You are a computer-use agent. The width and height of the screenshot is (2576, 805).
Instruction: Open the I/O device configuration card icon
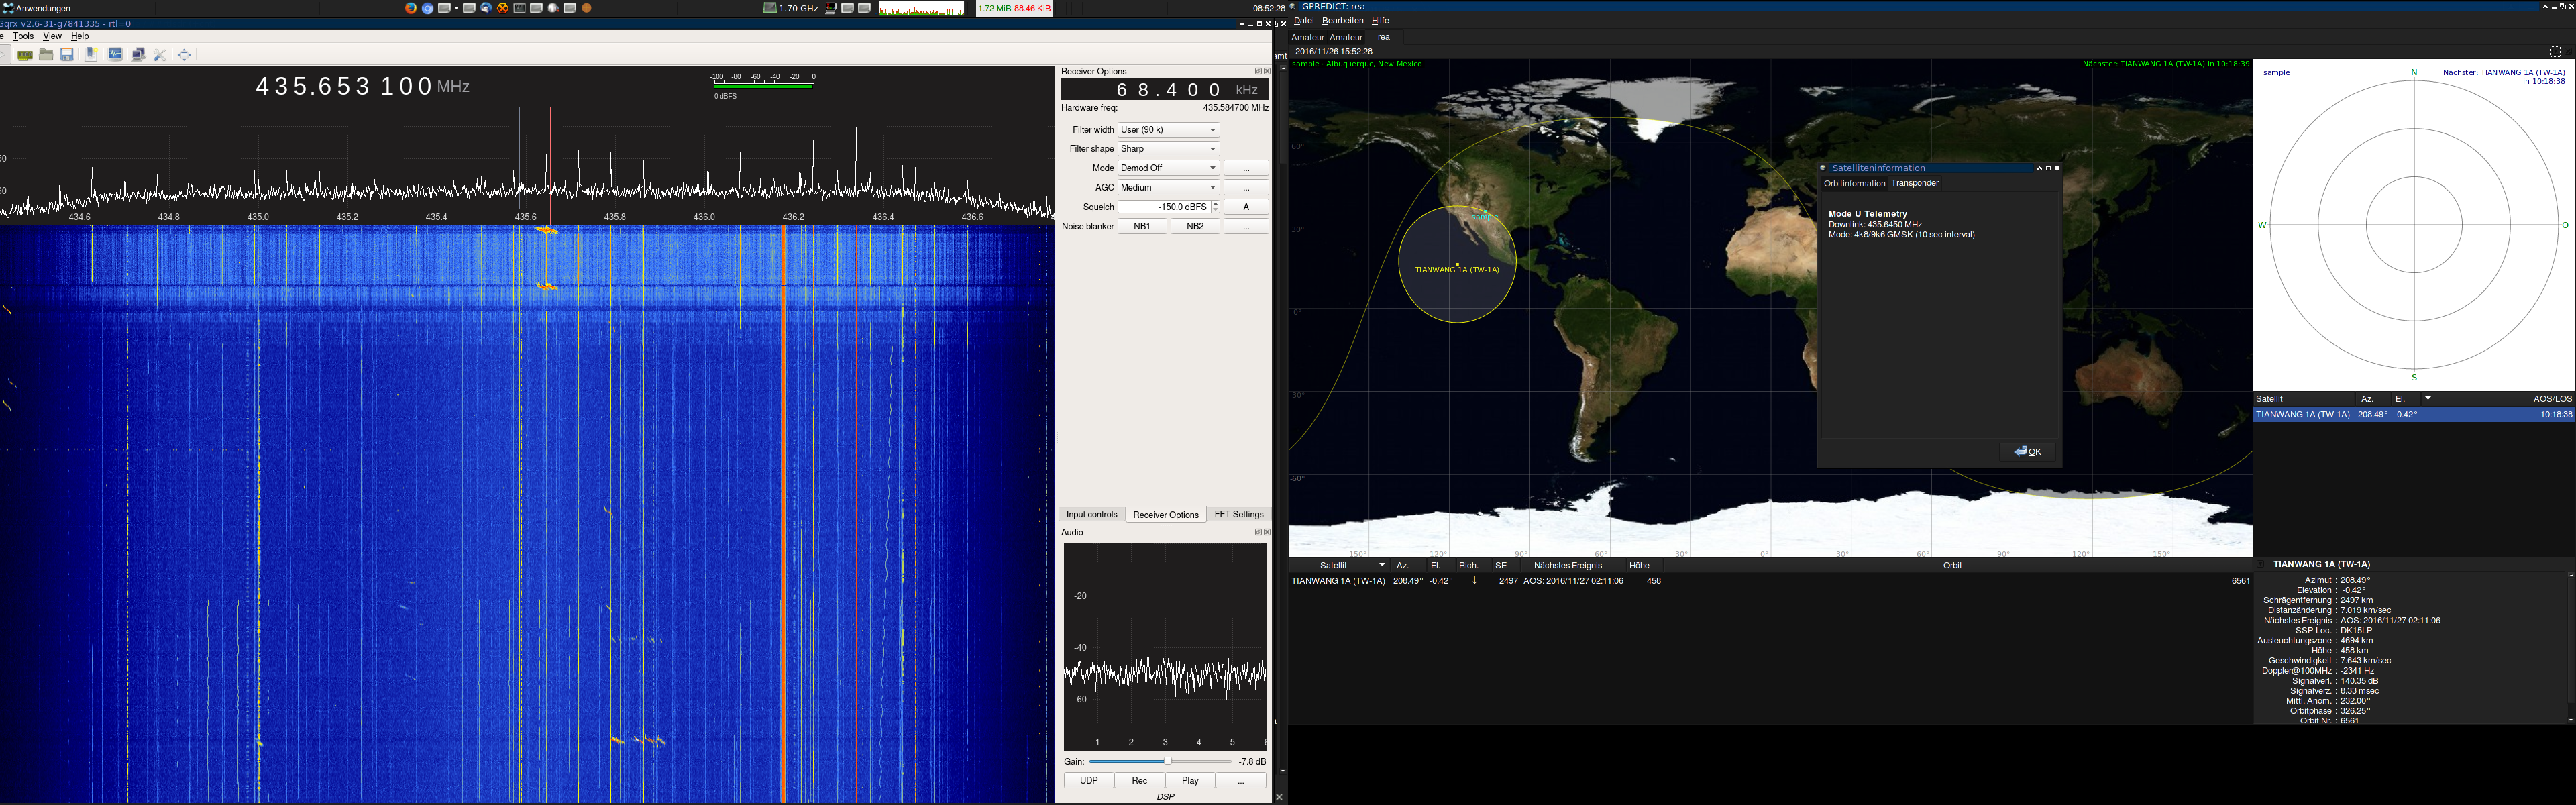[x=25, y=55]
